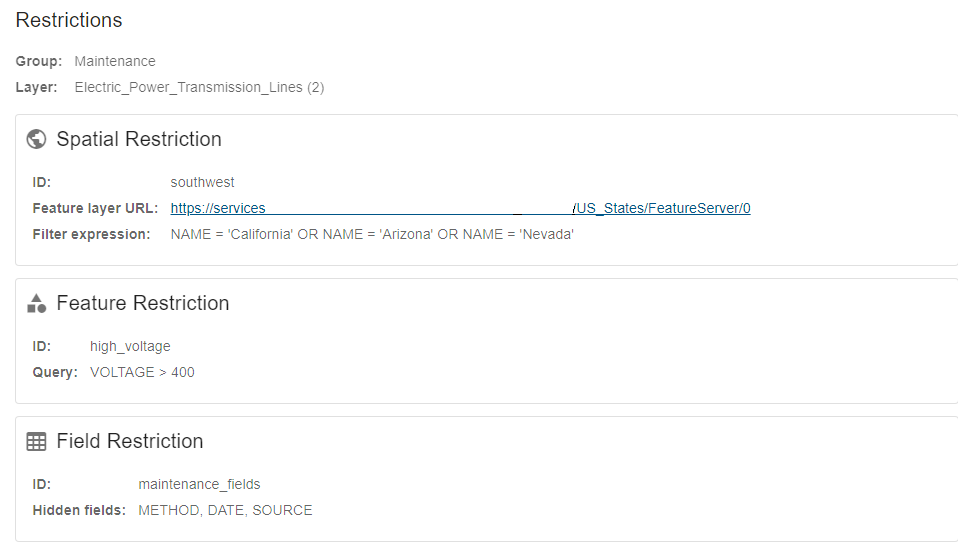958x558 pixels.
Task: Click the VOLTAGE > 400 query text
Action: [x=142, y=372]
